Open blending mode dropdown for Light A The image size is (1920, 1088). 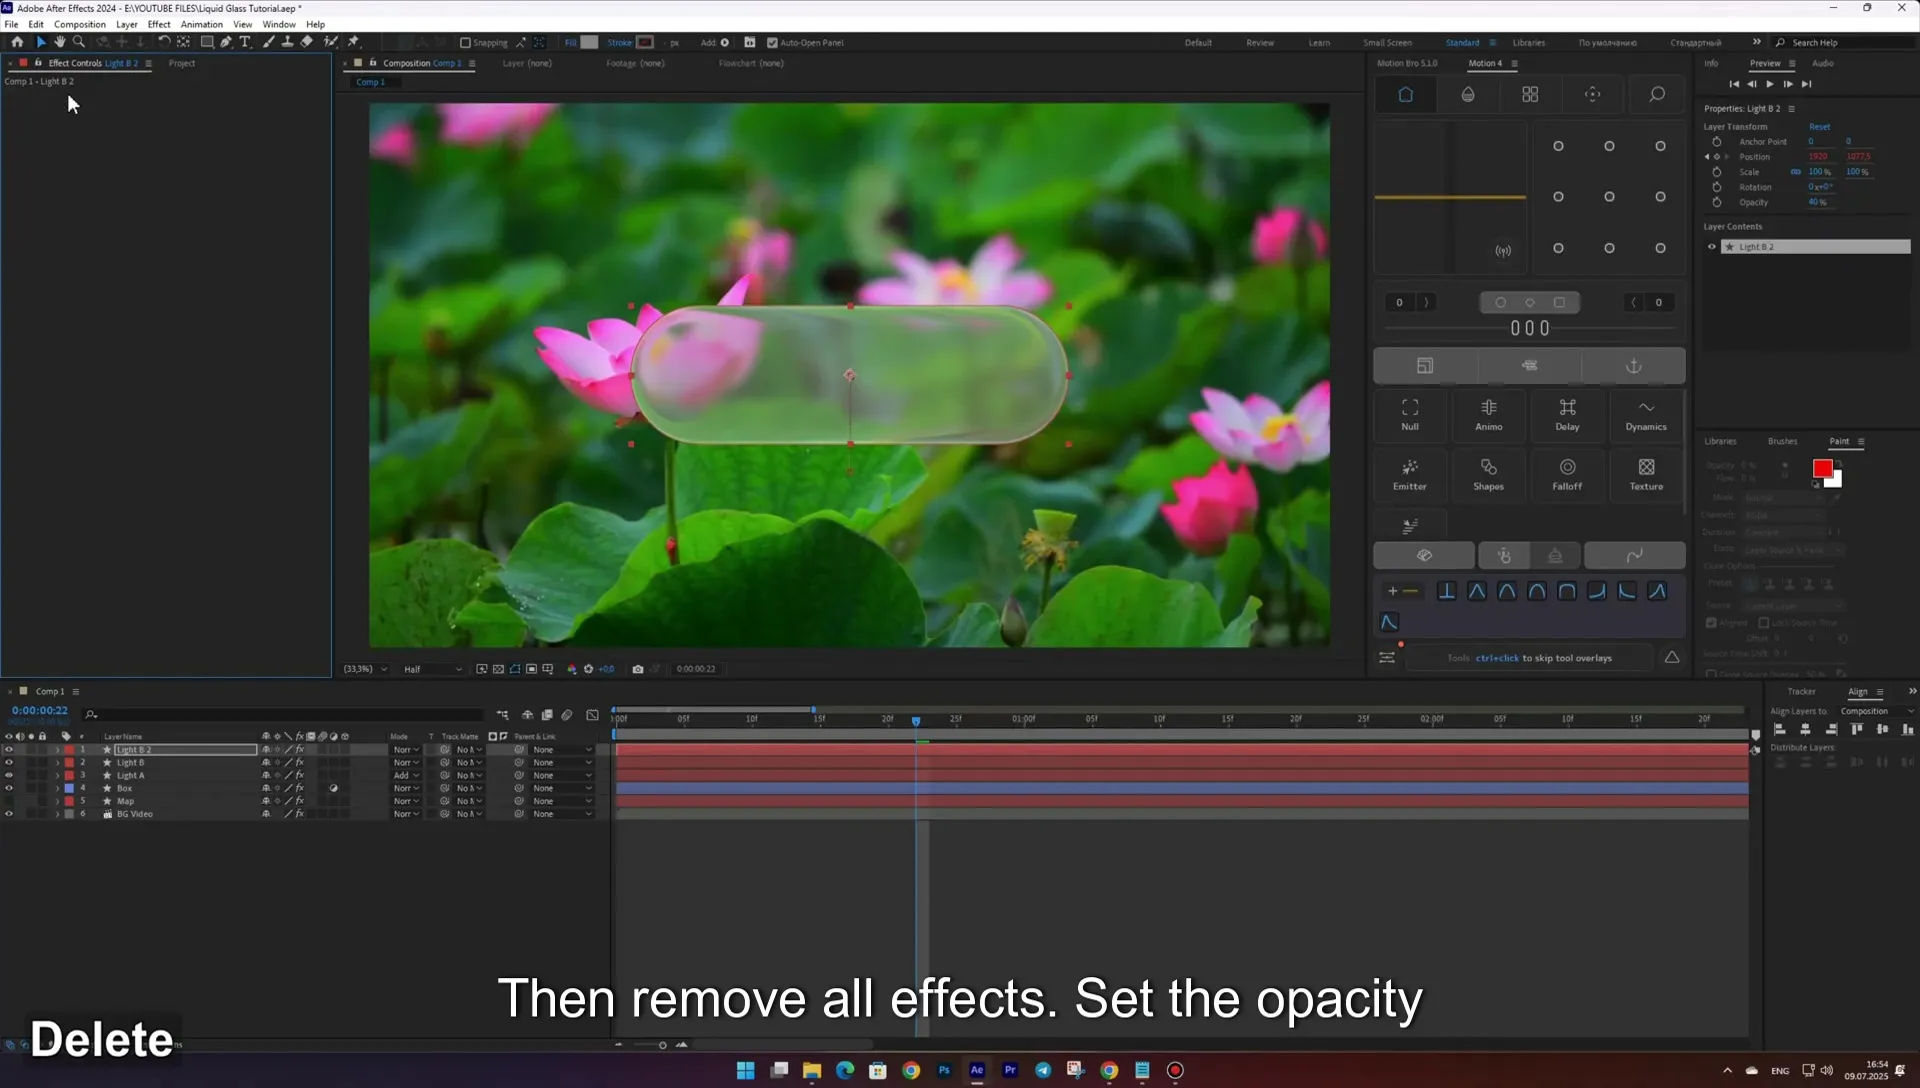tap(406, 775)
